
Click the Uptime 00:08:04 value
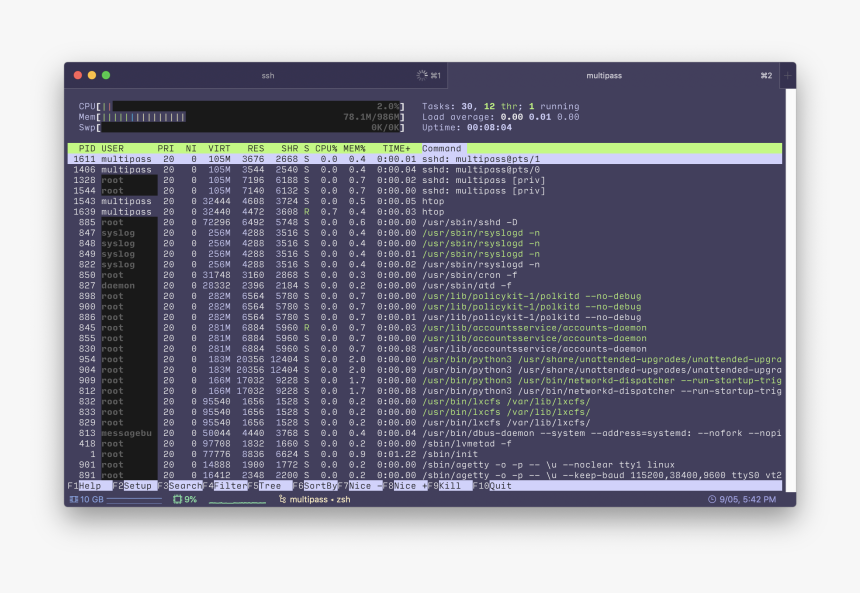point(489,127)
